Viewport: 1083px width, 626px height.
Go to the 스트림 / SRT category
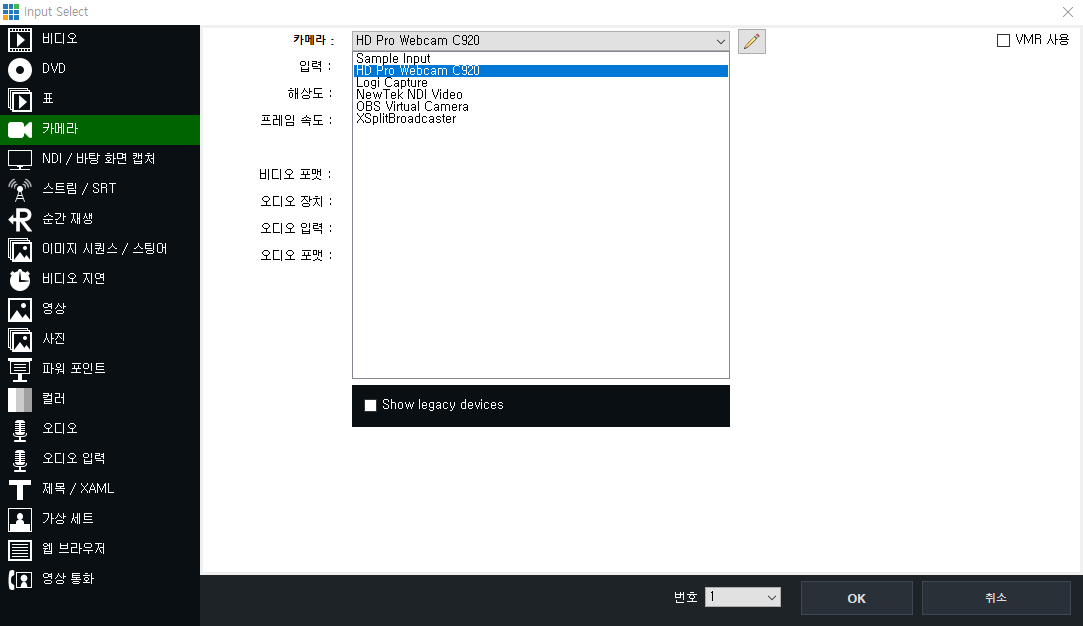(x=100, y=189)
